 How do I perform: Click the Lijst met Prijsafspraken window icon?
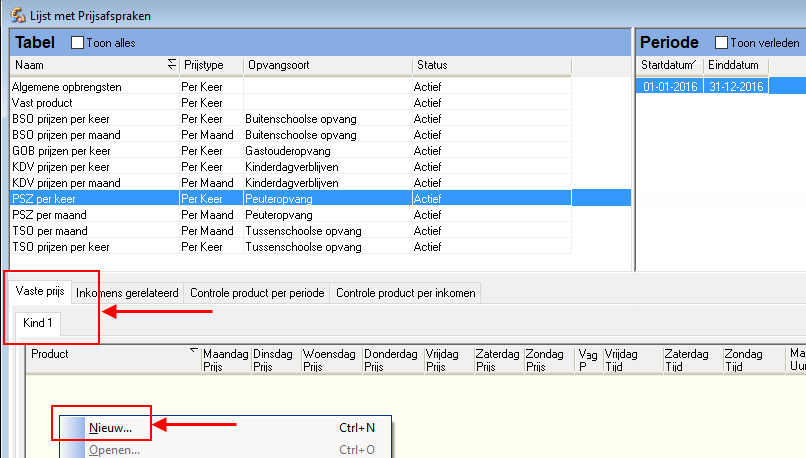(16, 14)
